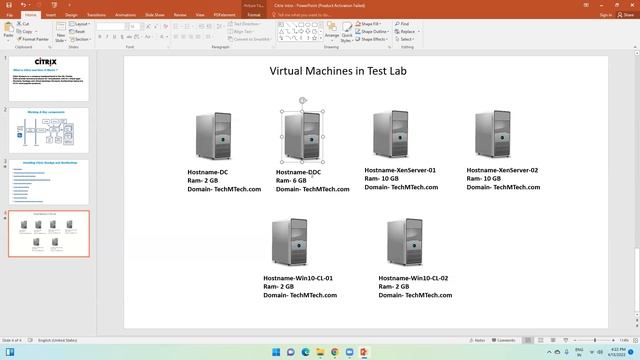Screen dimensions: 640x360
Task: Open File Explorer from taskbar
Action: [x=320, y=352]
